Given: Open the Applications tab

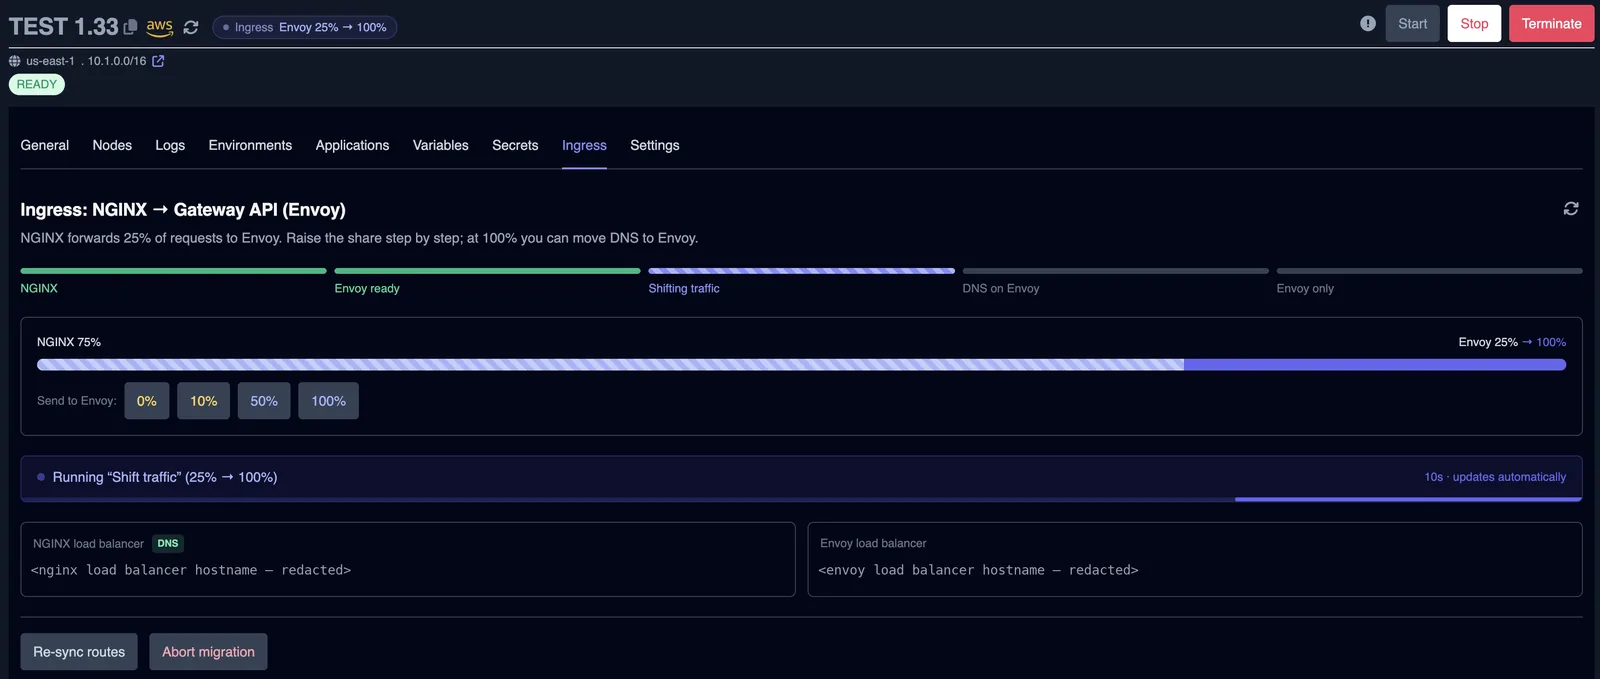Looking at the screenshot, I should click(352, 145).
